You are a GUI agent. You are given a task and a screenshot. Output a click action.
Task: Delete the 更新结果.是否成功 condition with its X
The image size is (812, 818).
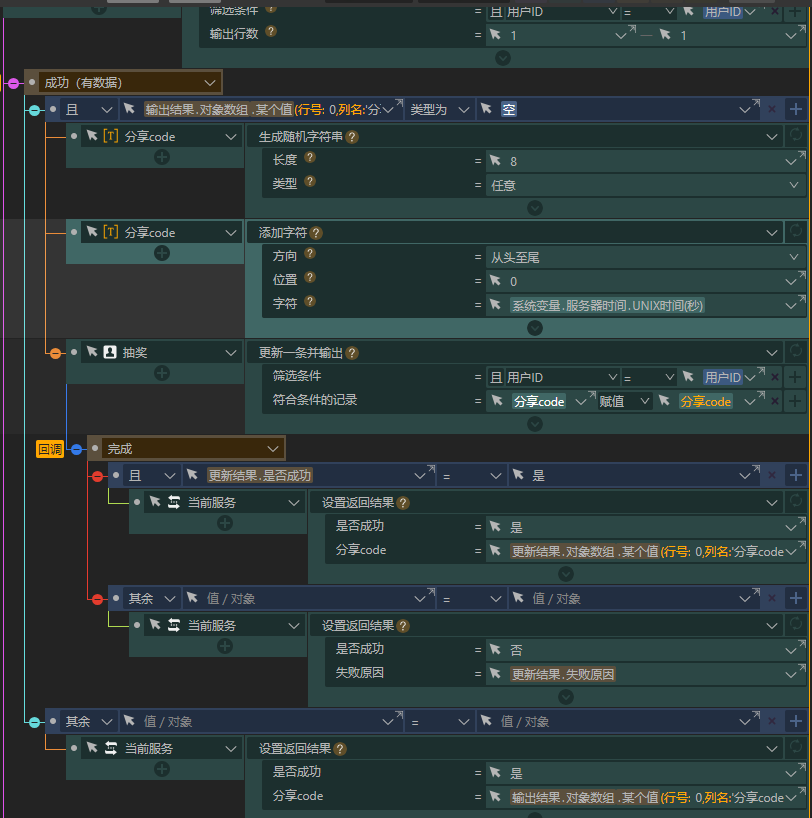tap(772, 475)
